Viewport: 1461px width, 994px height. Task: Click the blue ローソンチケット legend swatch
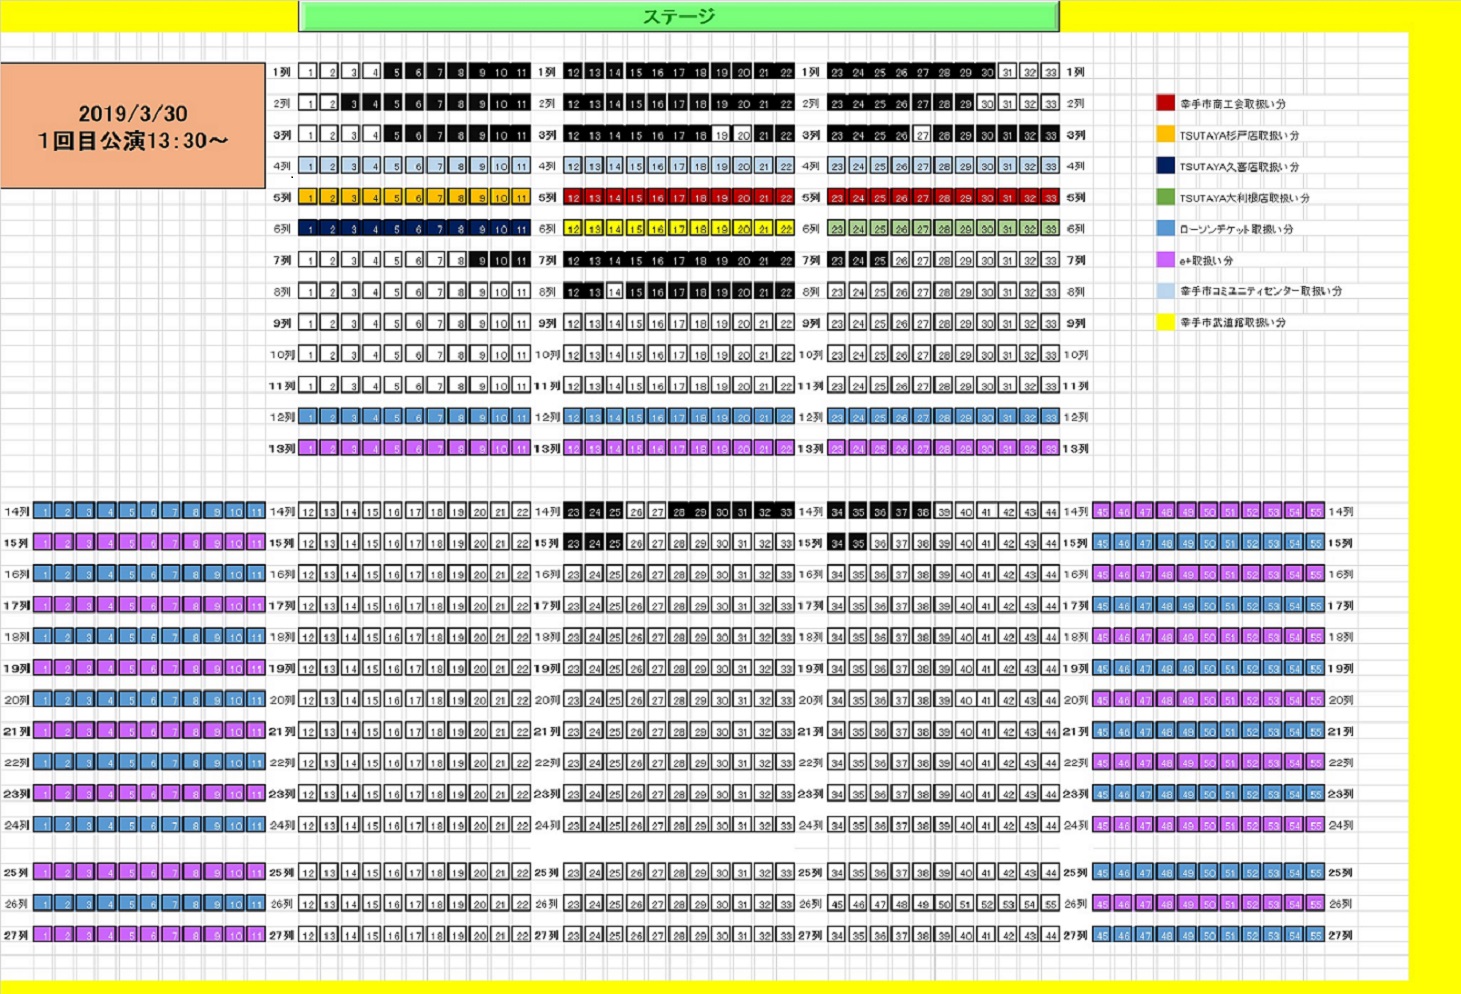click(1165, 229)
